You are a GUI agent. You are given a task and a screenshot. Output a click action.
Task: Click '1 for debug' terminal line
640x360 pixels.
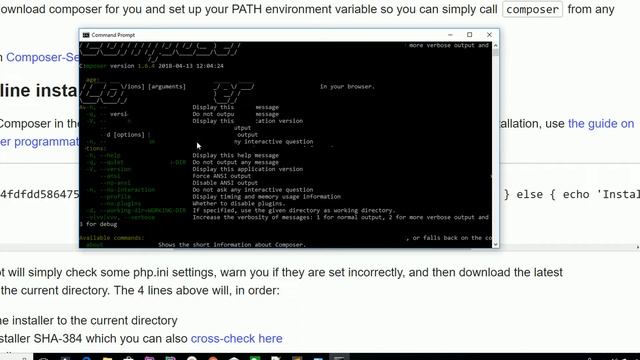(x=98, y=224)
